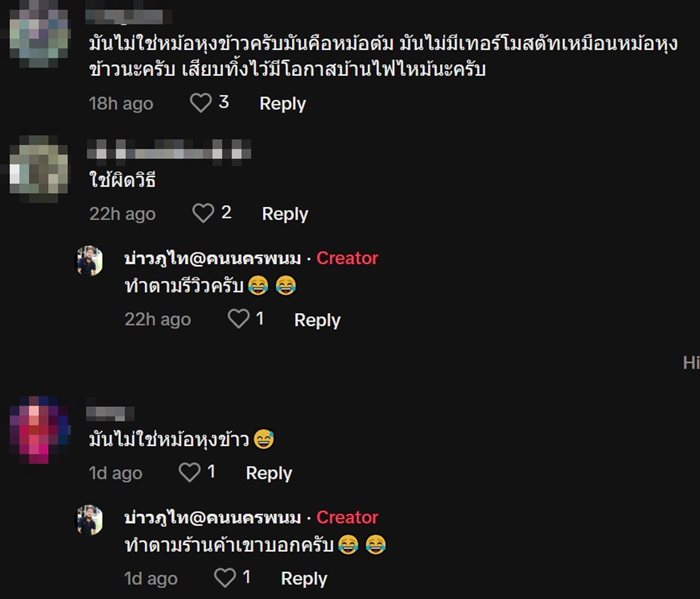This screenshot has height=599, width=700.
Task: Like the 18h ago rice cooker comment
Action: click(x=201, y=103)
